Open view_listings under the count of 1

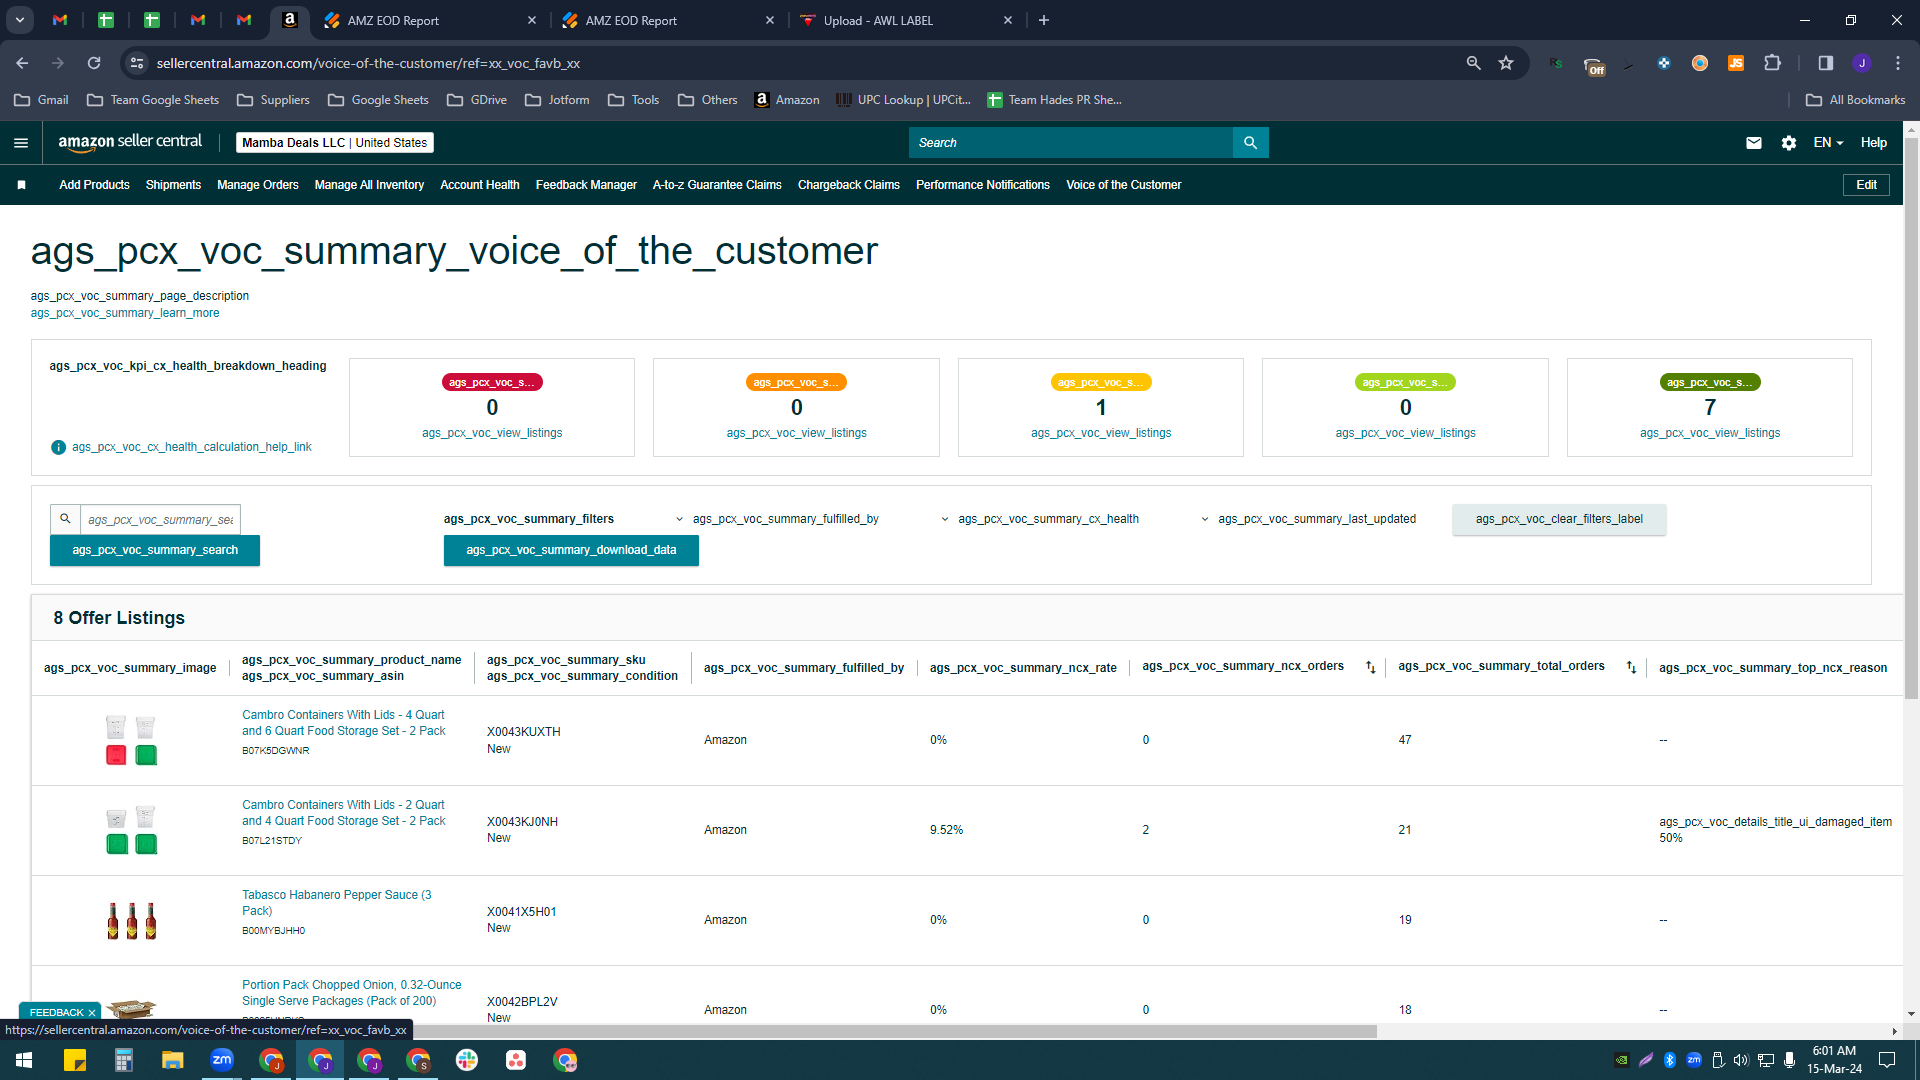tap(1101, 433)
